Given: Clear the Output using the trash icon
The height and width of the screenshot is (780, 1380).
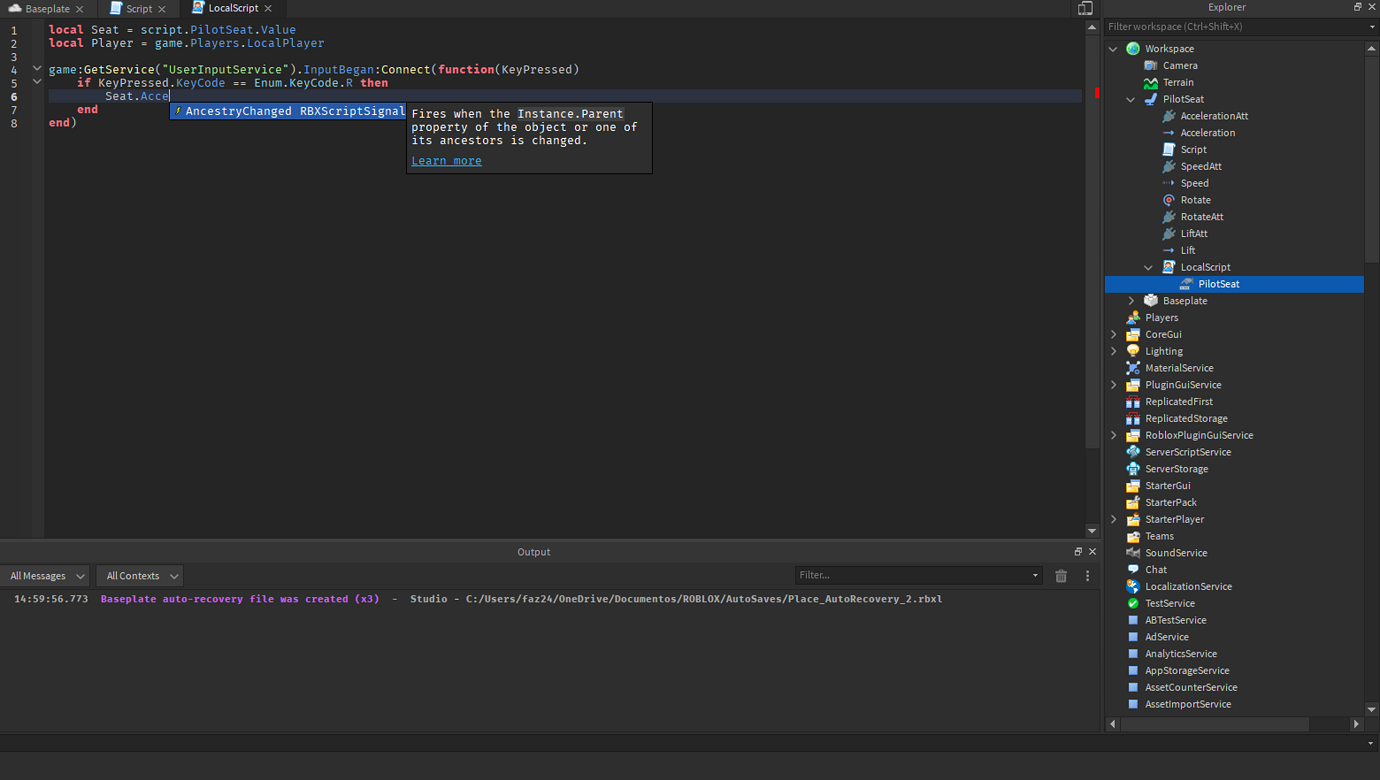Looking at the screenshot, I should click(x=1061, y=575).
